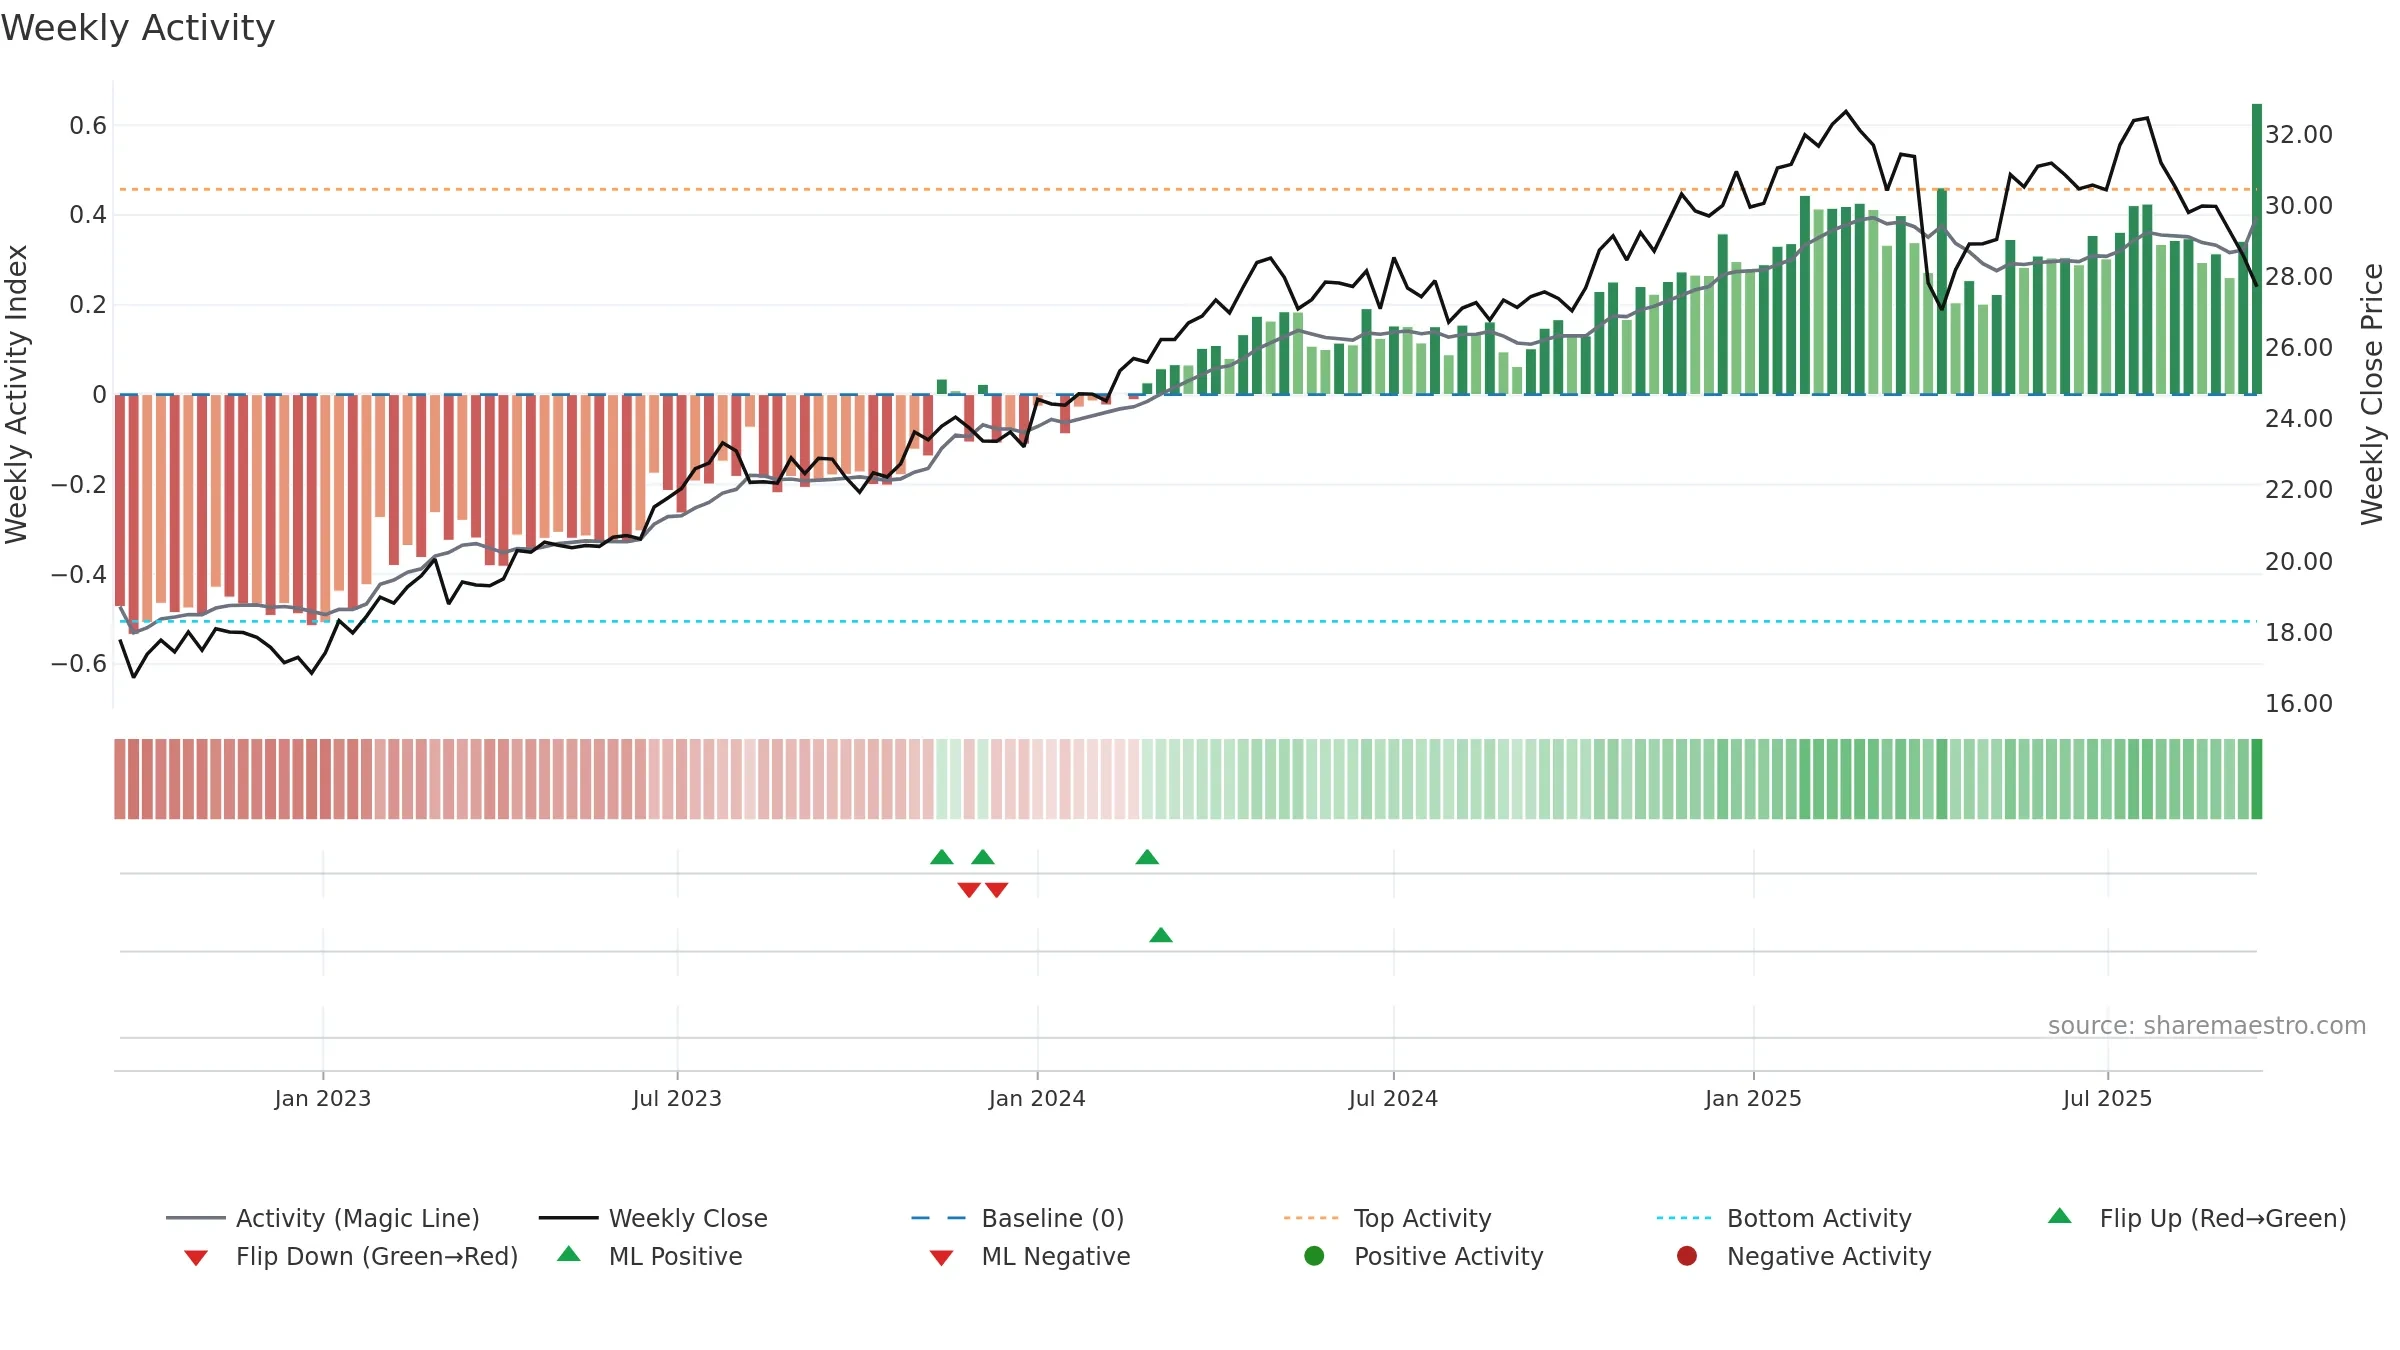Click the 32.00 right axis tick label

[2299, 134]
